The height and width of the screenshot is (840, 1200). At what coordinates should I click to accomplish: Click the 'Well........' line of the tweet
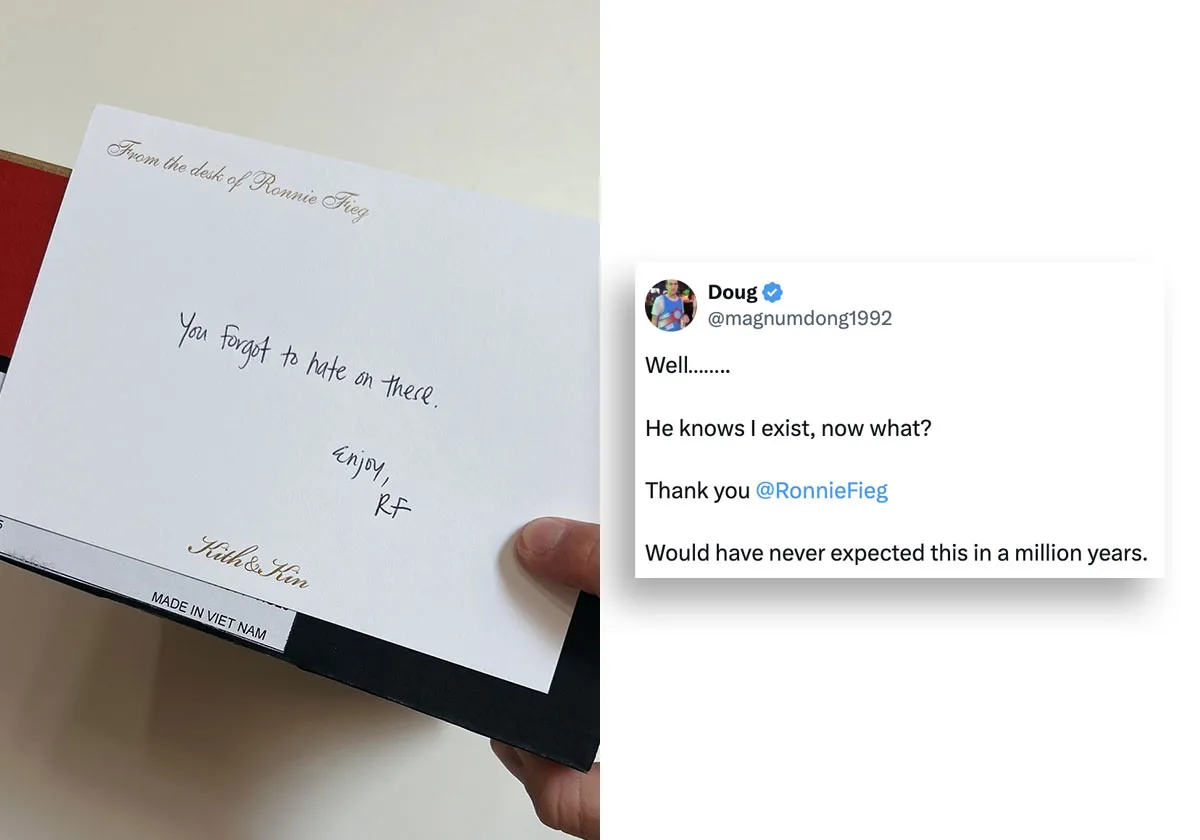click(x=687, y=366)
